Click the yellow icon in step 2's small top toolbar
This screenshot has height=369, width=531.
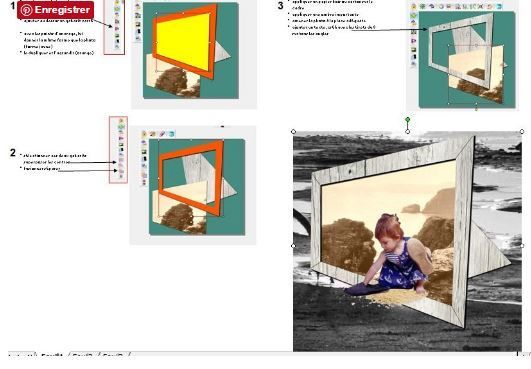coord(144,134)
